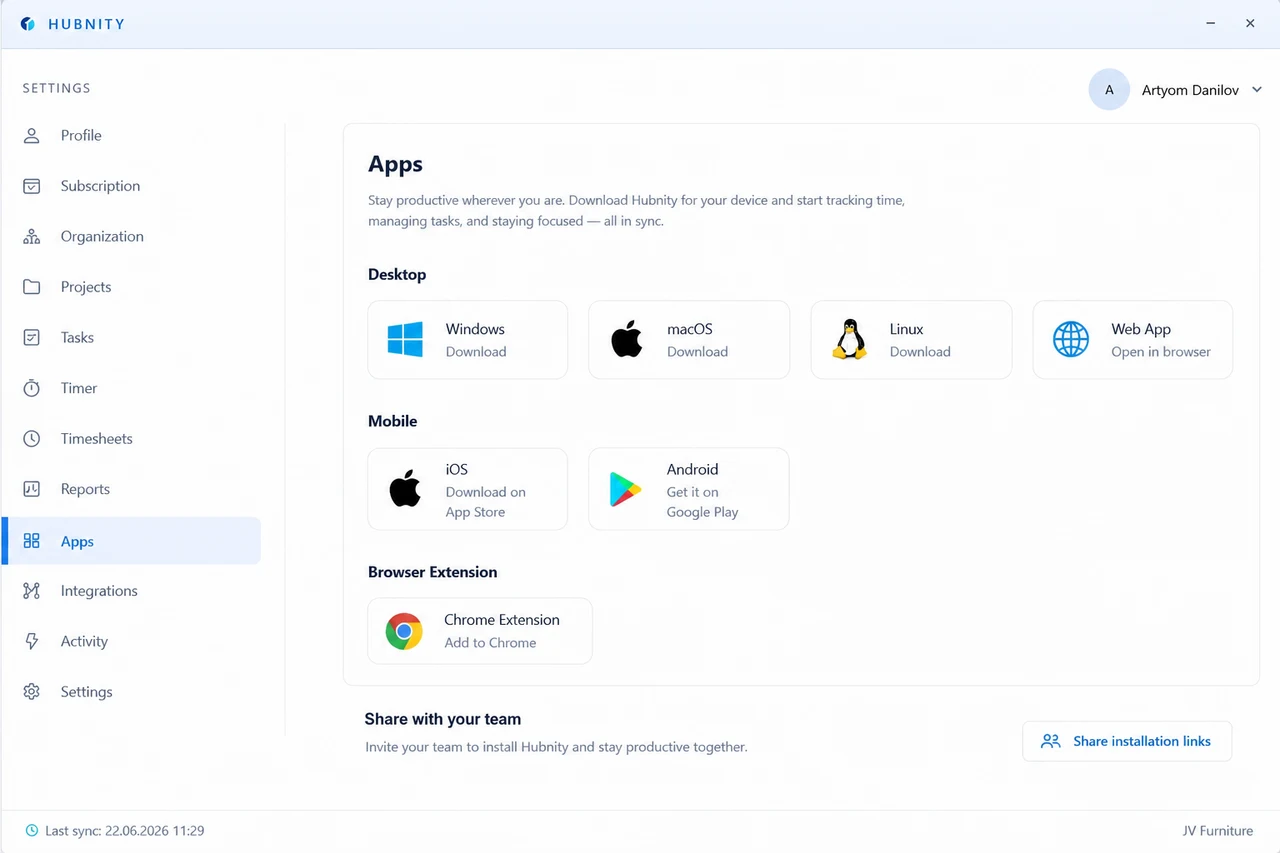The width and height of the screenshot is (1280, 853).
Task: Click the user avatar circle 'A'
Action: pyautogui.click(x=1109, y=90)
